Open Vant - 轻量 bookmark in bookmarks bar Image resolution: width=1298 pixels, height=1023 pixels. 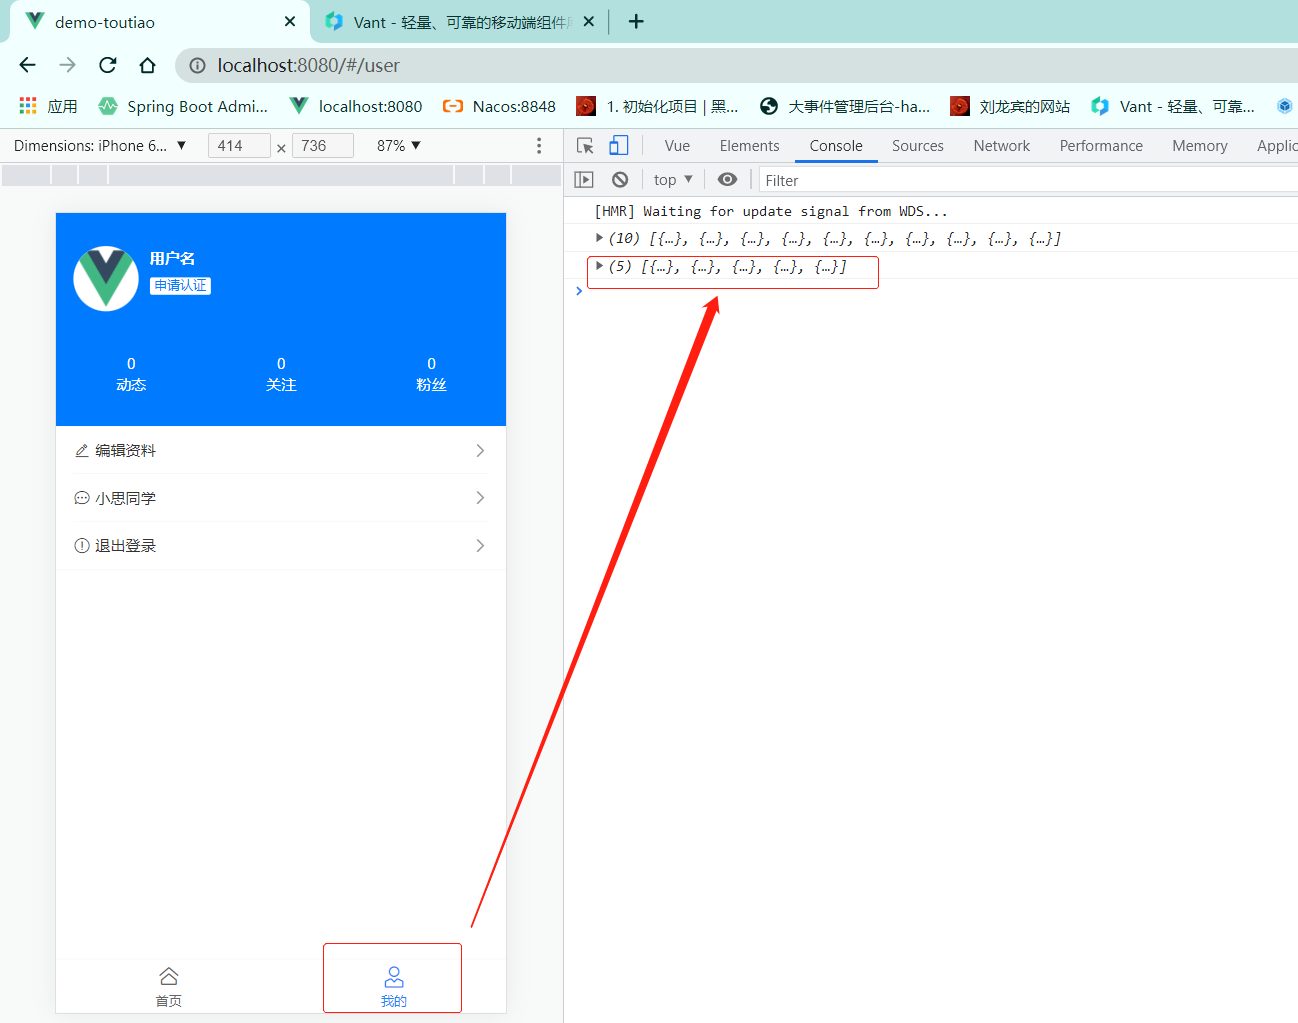coord(1172,106)
